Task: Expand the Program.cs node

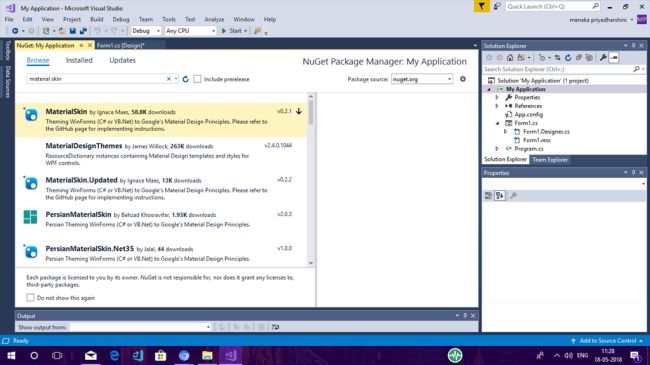Action: pyautogui.click(x=497, y=148)
